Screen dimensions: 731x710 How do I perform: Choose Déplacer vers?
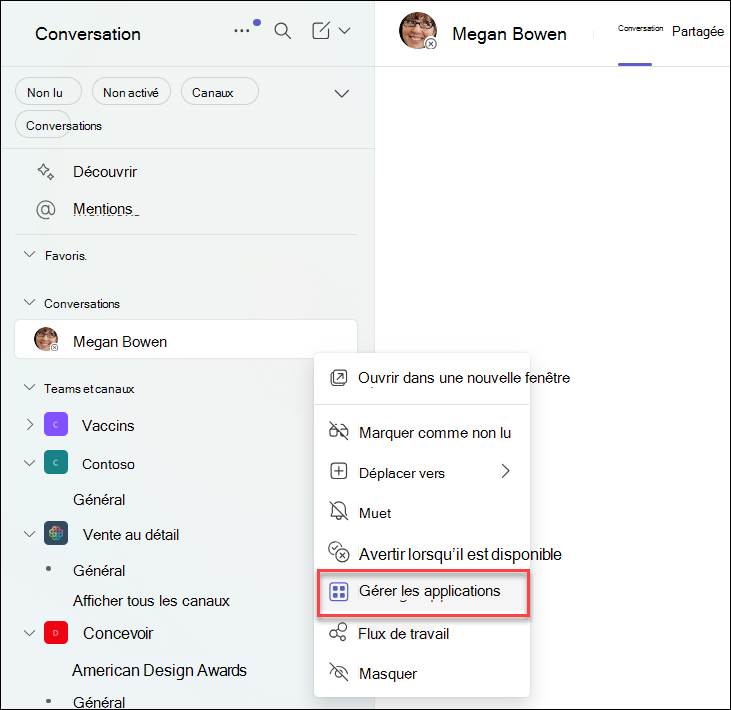[x=422, y=473]
